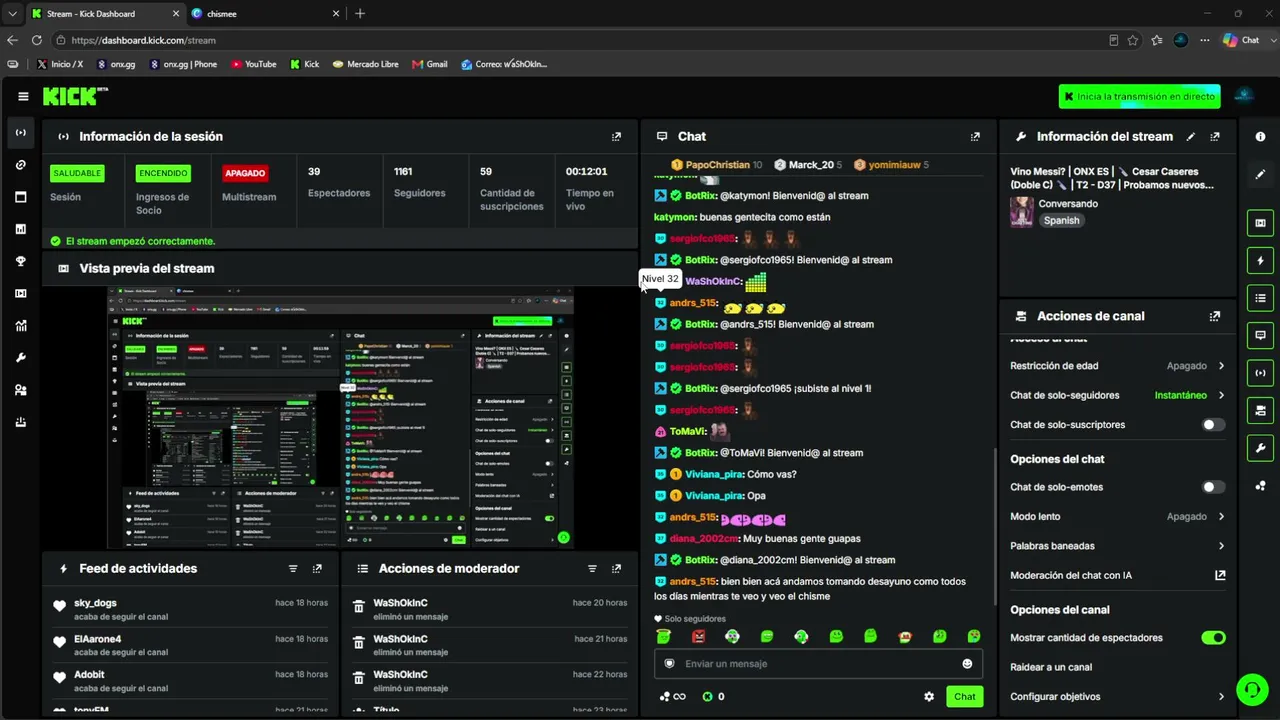Reload the page
This screenshot has height=720, width=1280.
[37, 40]
